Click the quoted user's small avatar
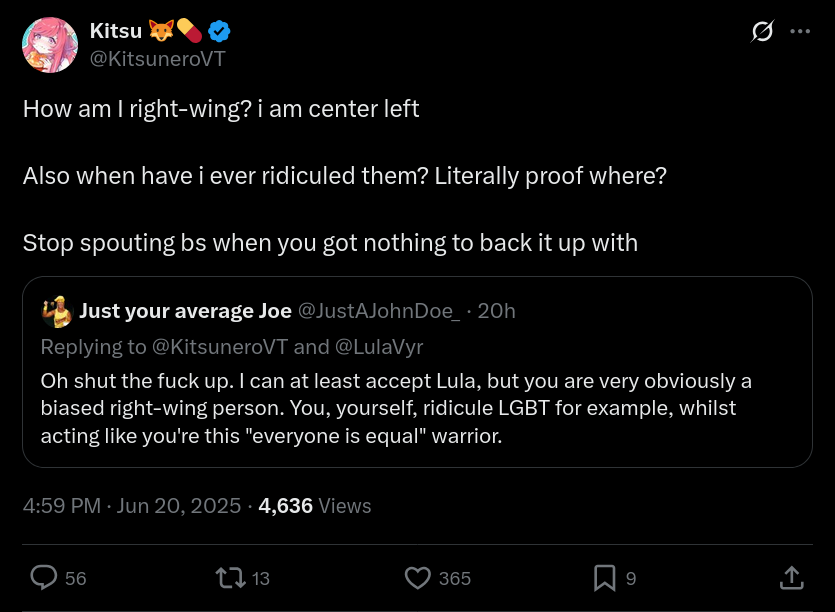 point(57,311)
